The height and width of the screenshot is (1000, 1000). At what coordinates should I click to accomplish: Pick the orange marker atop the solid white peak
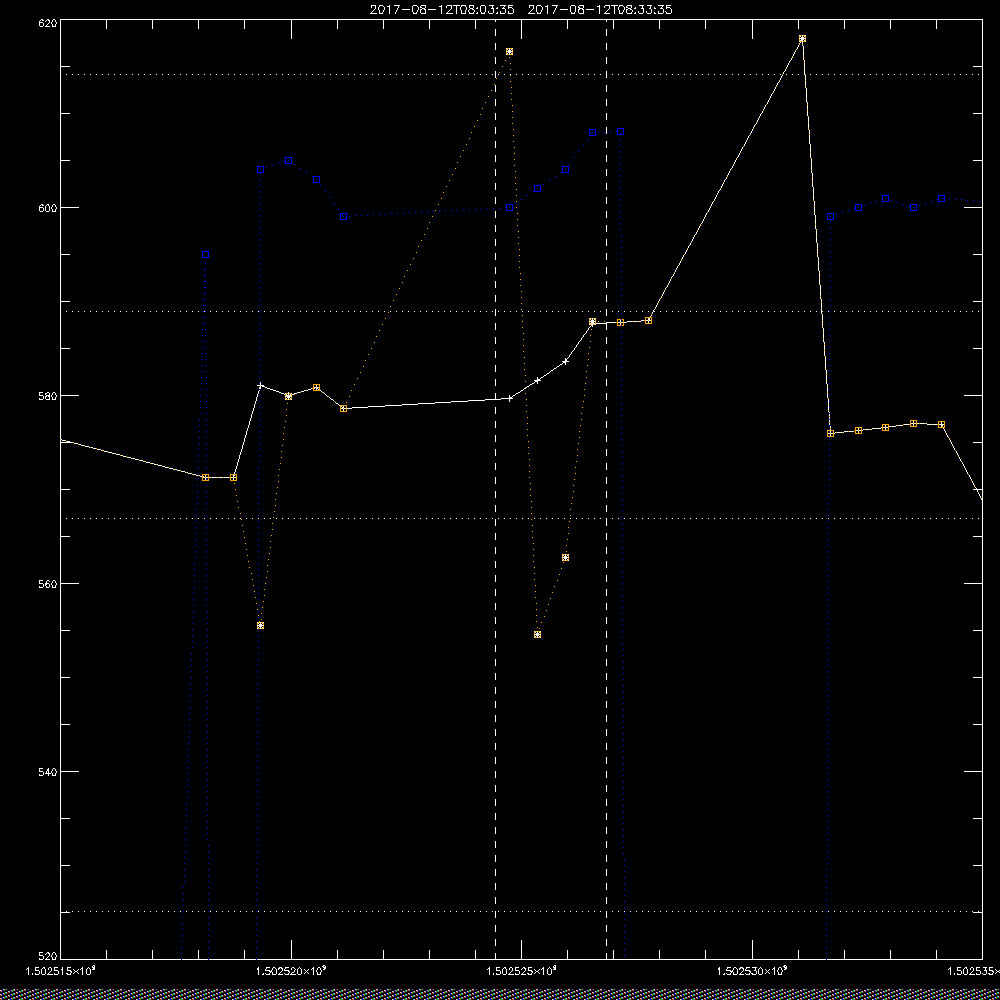coord(802,38)
